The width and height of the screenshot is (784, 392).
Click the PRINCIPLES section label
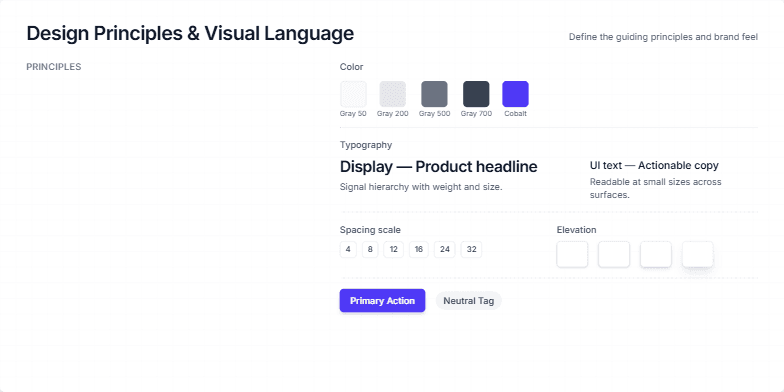tap(54, 67)
